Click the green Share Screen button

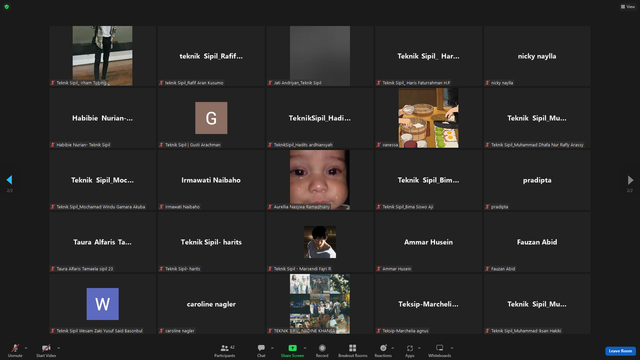pyautogui.click(x=292, y=350)
